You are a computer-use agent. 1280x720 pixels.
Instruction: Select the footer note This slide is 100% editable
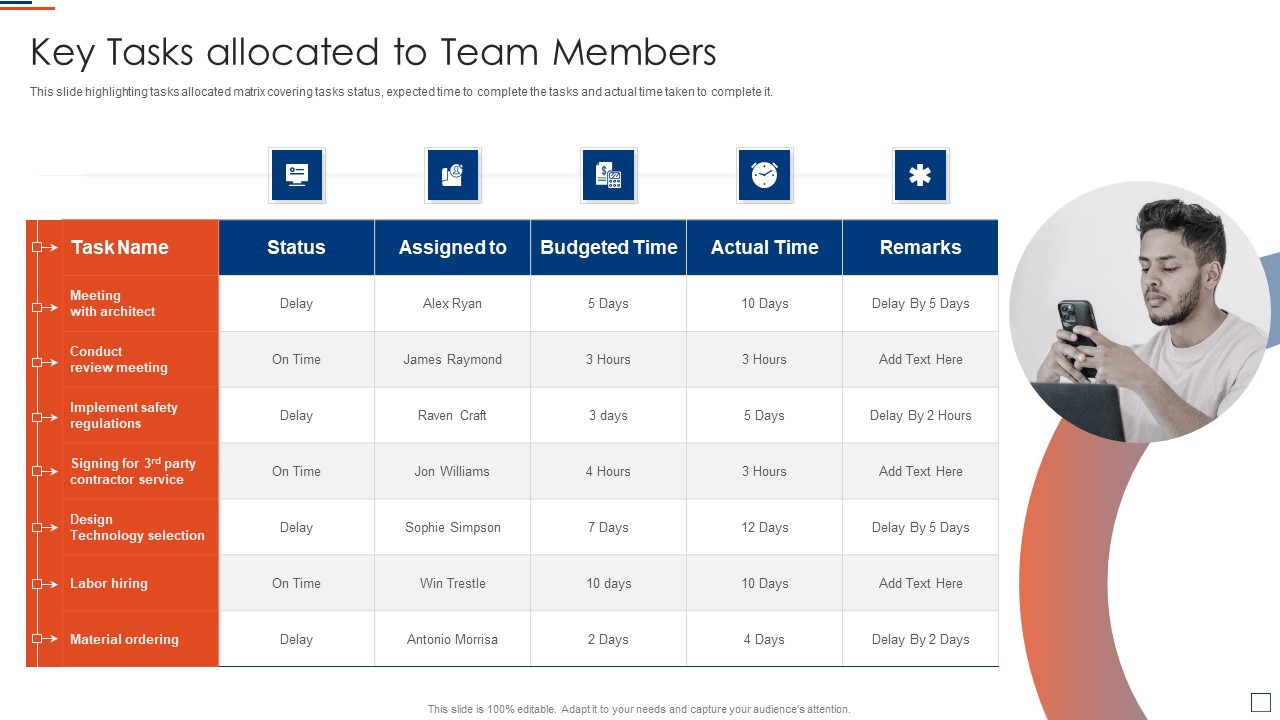[639, 709]
